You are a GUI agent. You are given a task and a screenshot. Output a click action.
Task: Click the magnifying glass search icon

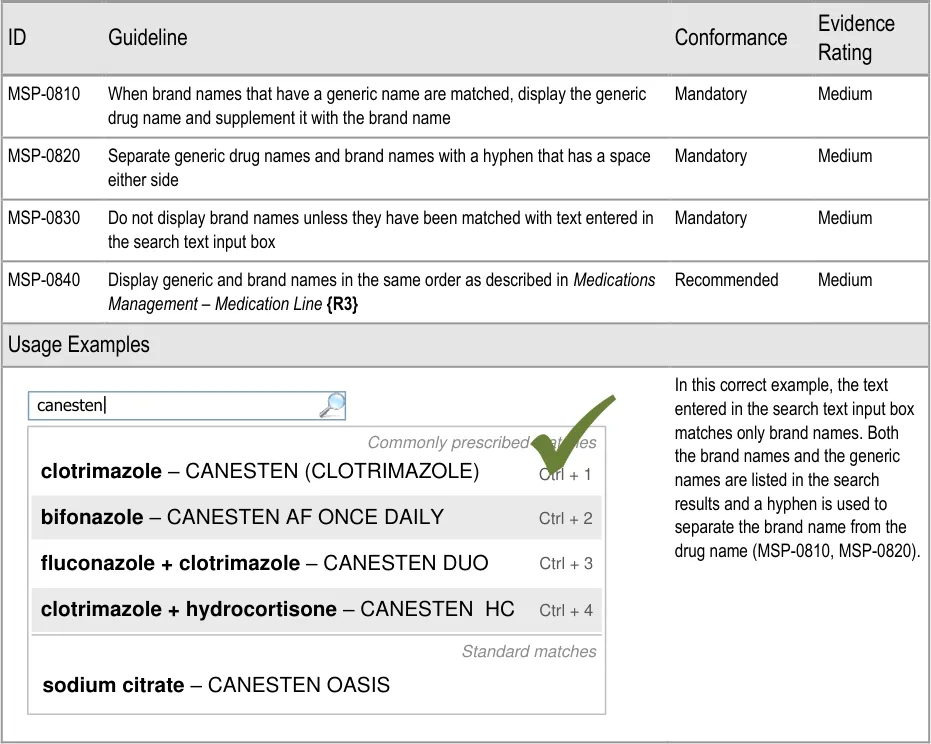[x=332, y=405]
